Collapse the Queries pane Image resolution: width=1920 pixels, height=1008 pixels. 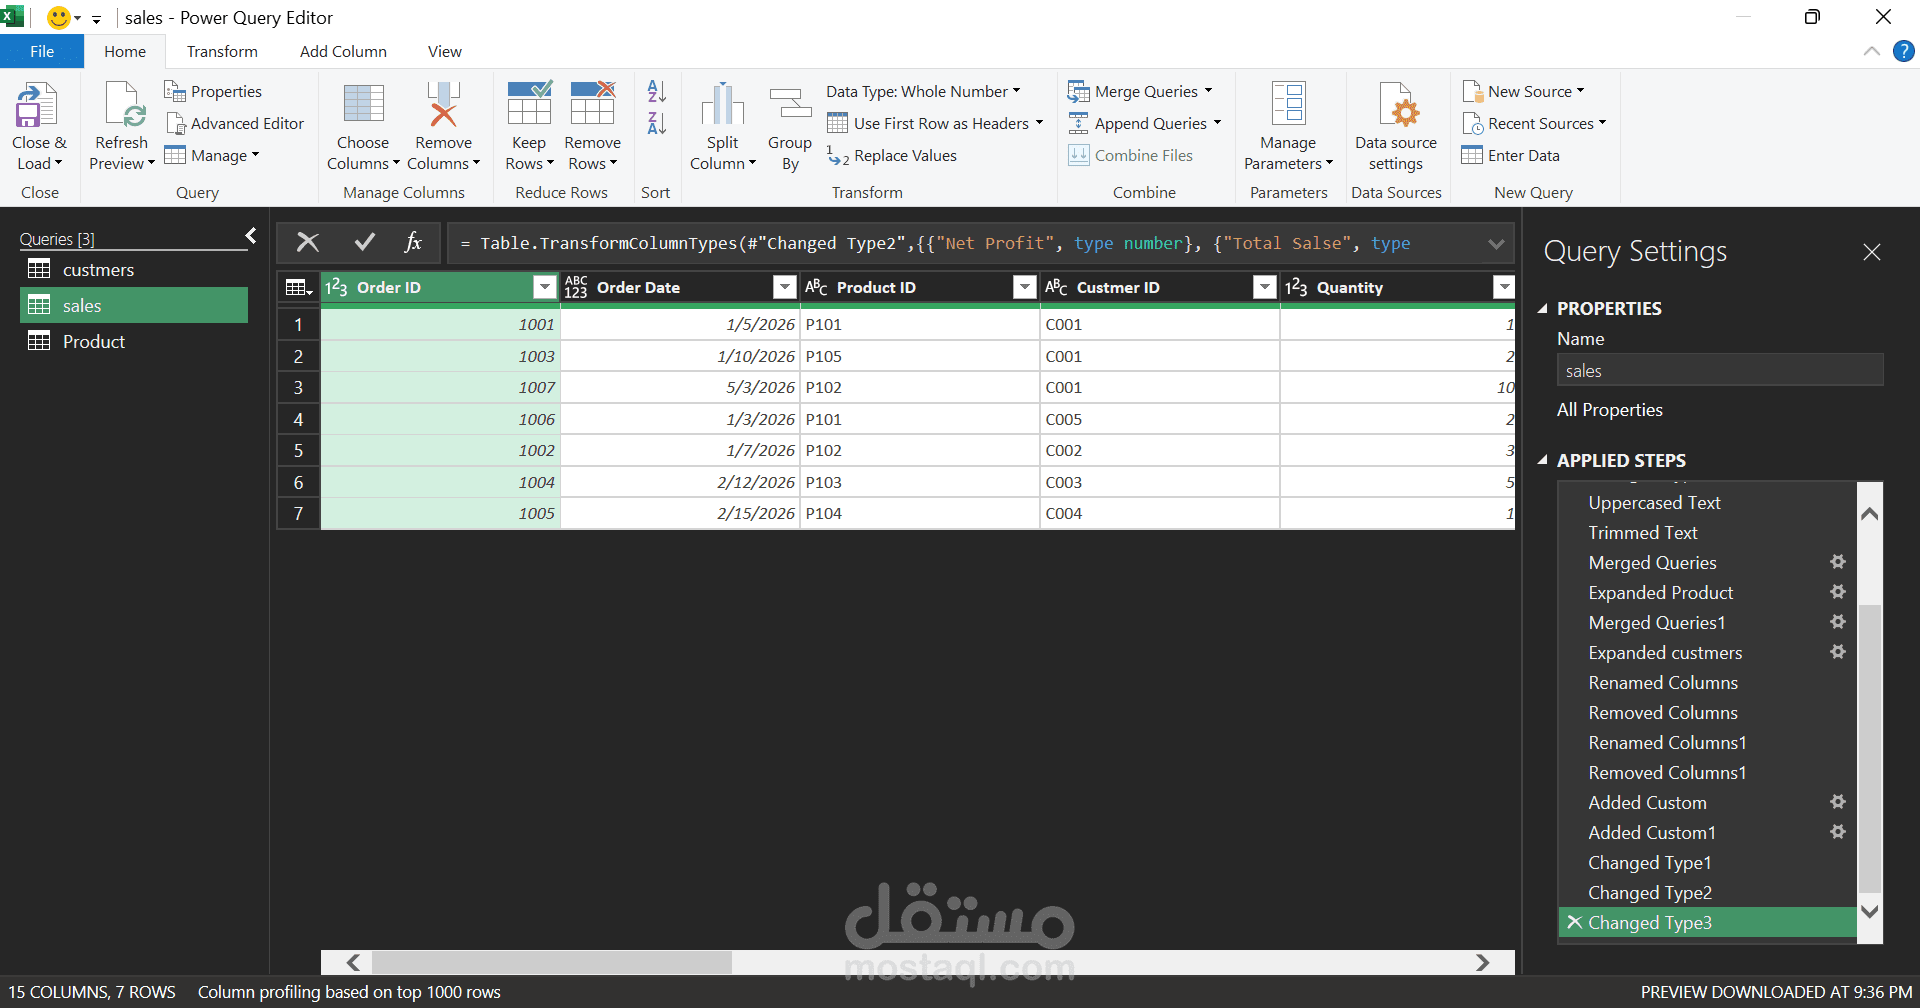[x=251, y=236]
